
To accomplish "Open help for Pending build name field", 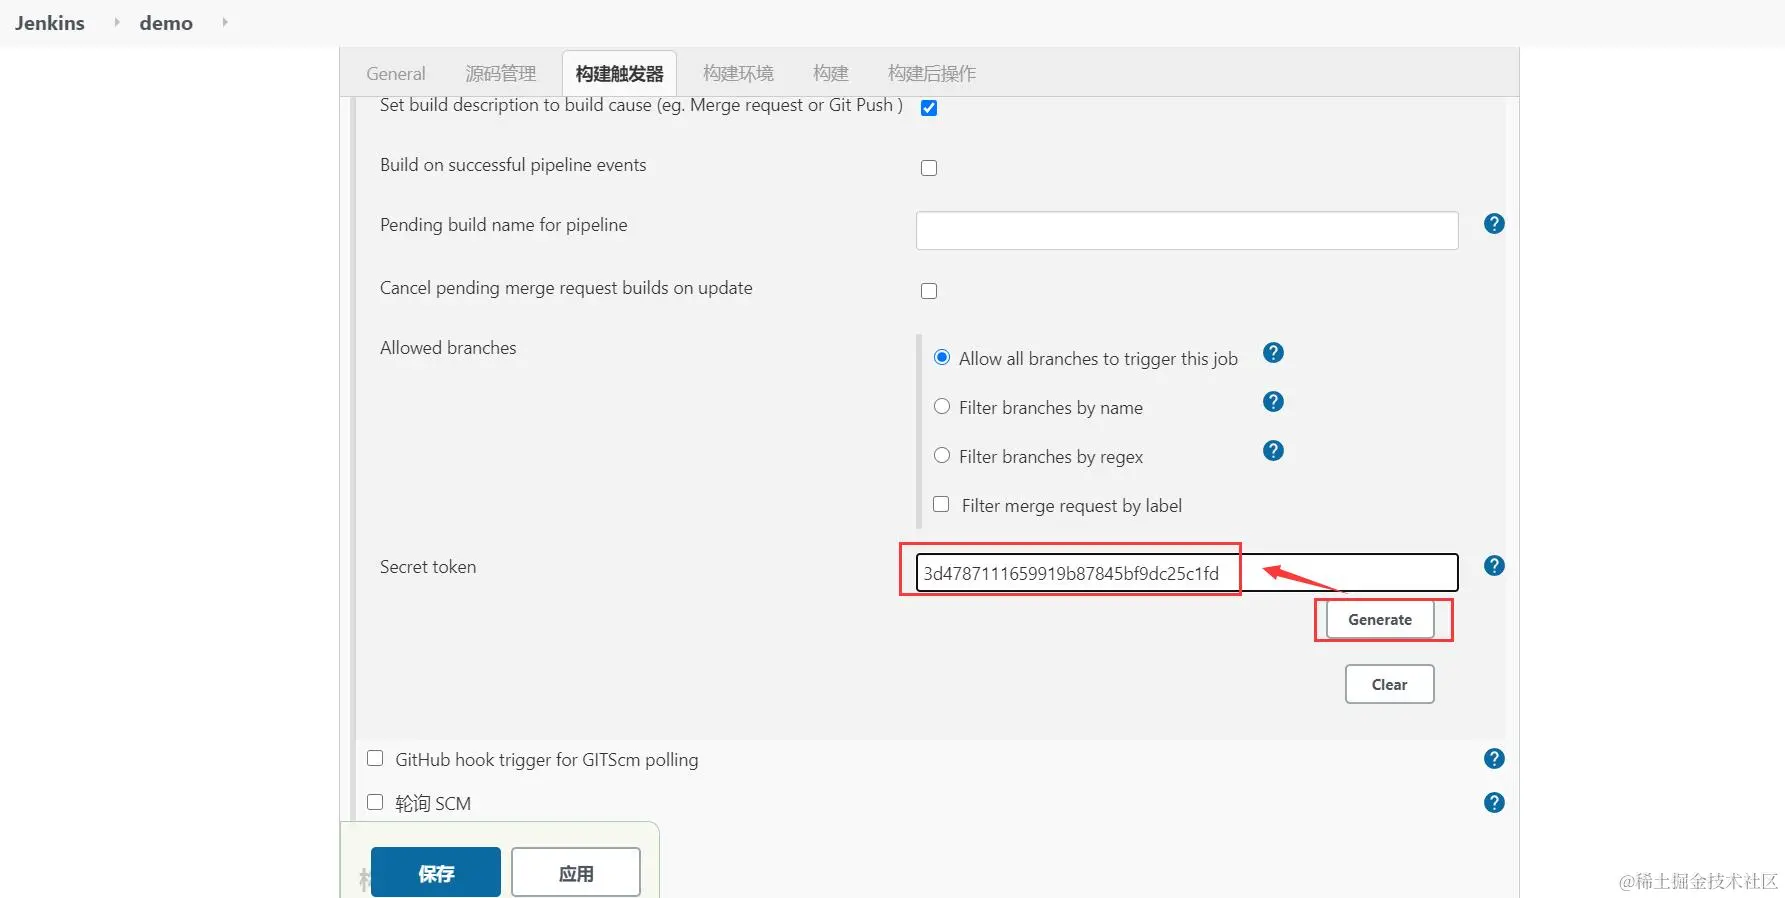I will (1494, 224).
